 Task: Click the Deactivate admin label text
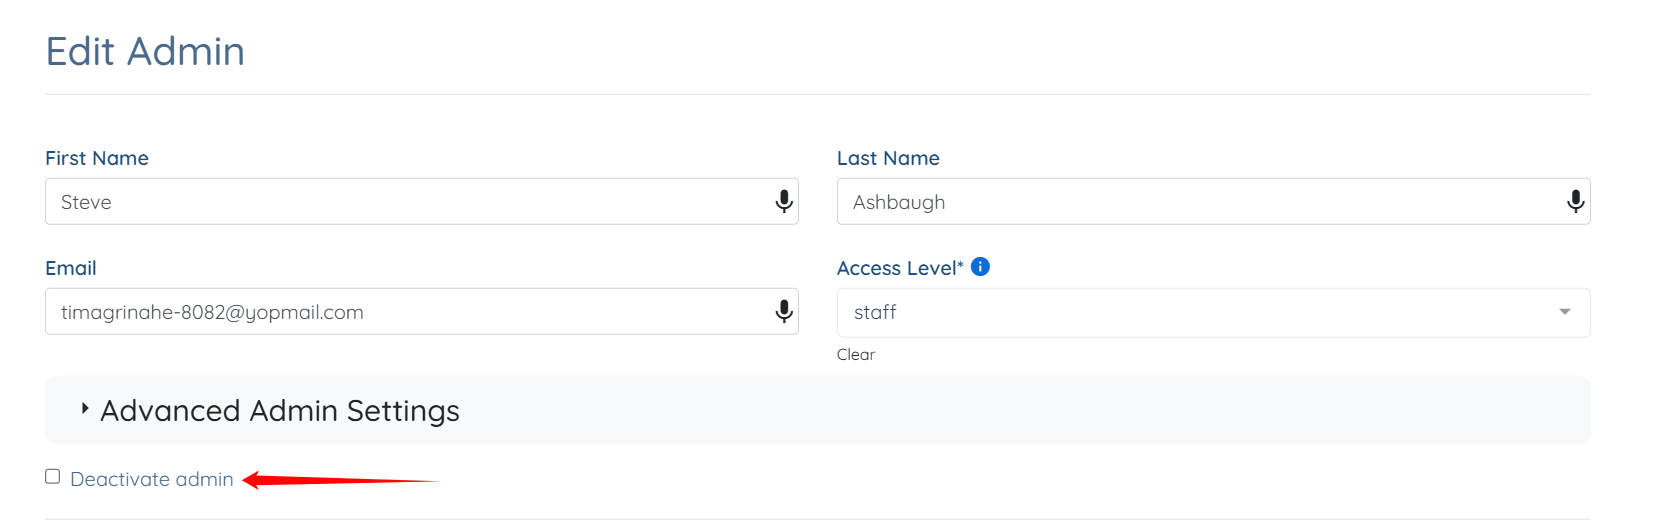tap(152, 480)
